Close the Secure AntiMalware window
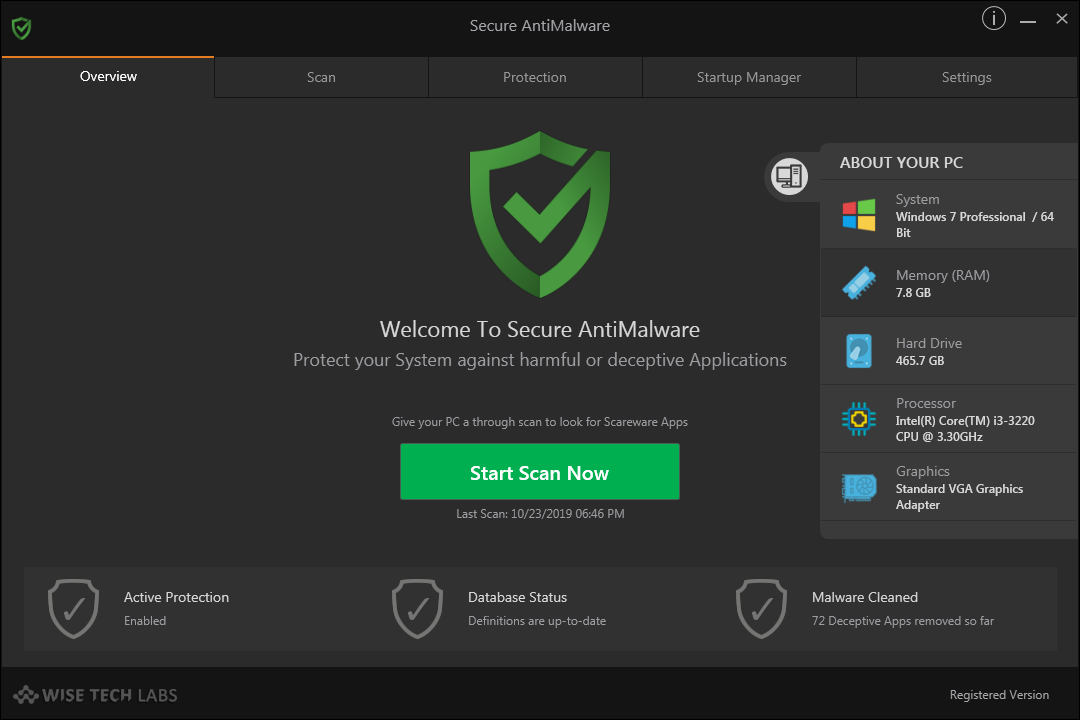The width and height of the screenshot is (1080, 720). (1062, 19)
